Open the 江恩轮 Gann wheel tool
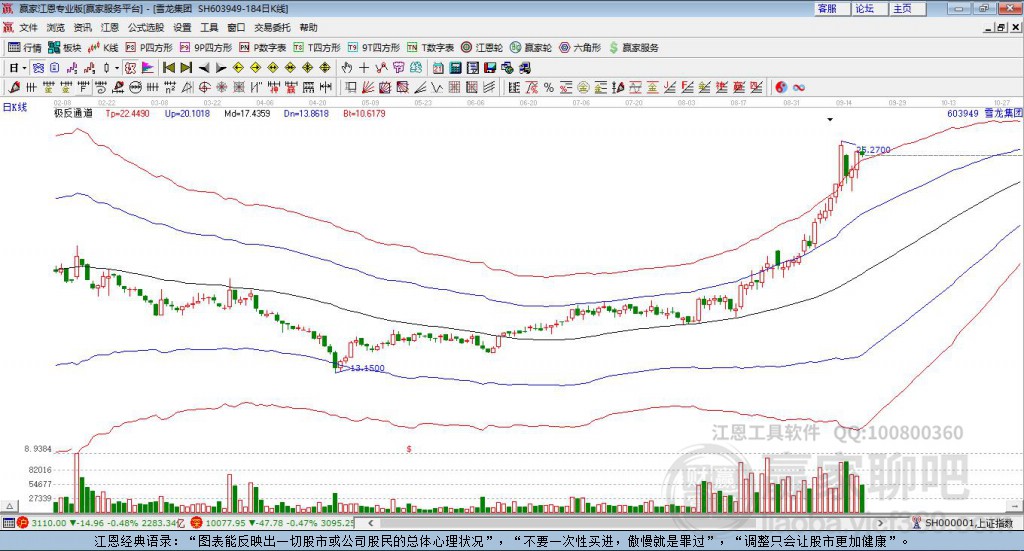Image resolution: width=1024 pixels, height=551 pixels. [x=482, y=48]
